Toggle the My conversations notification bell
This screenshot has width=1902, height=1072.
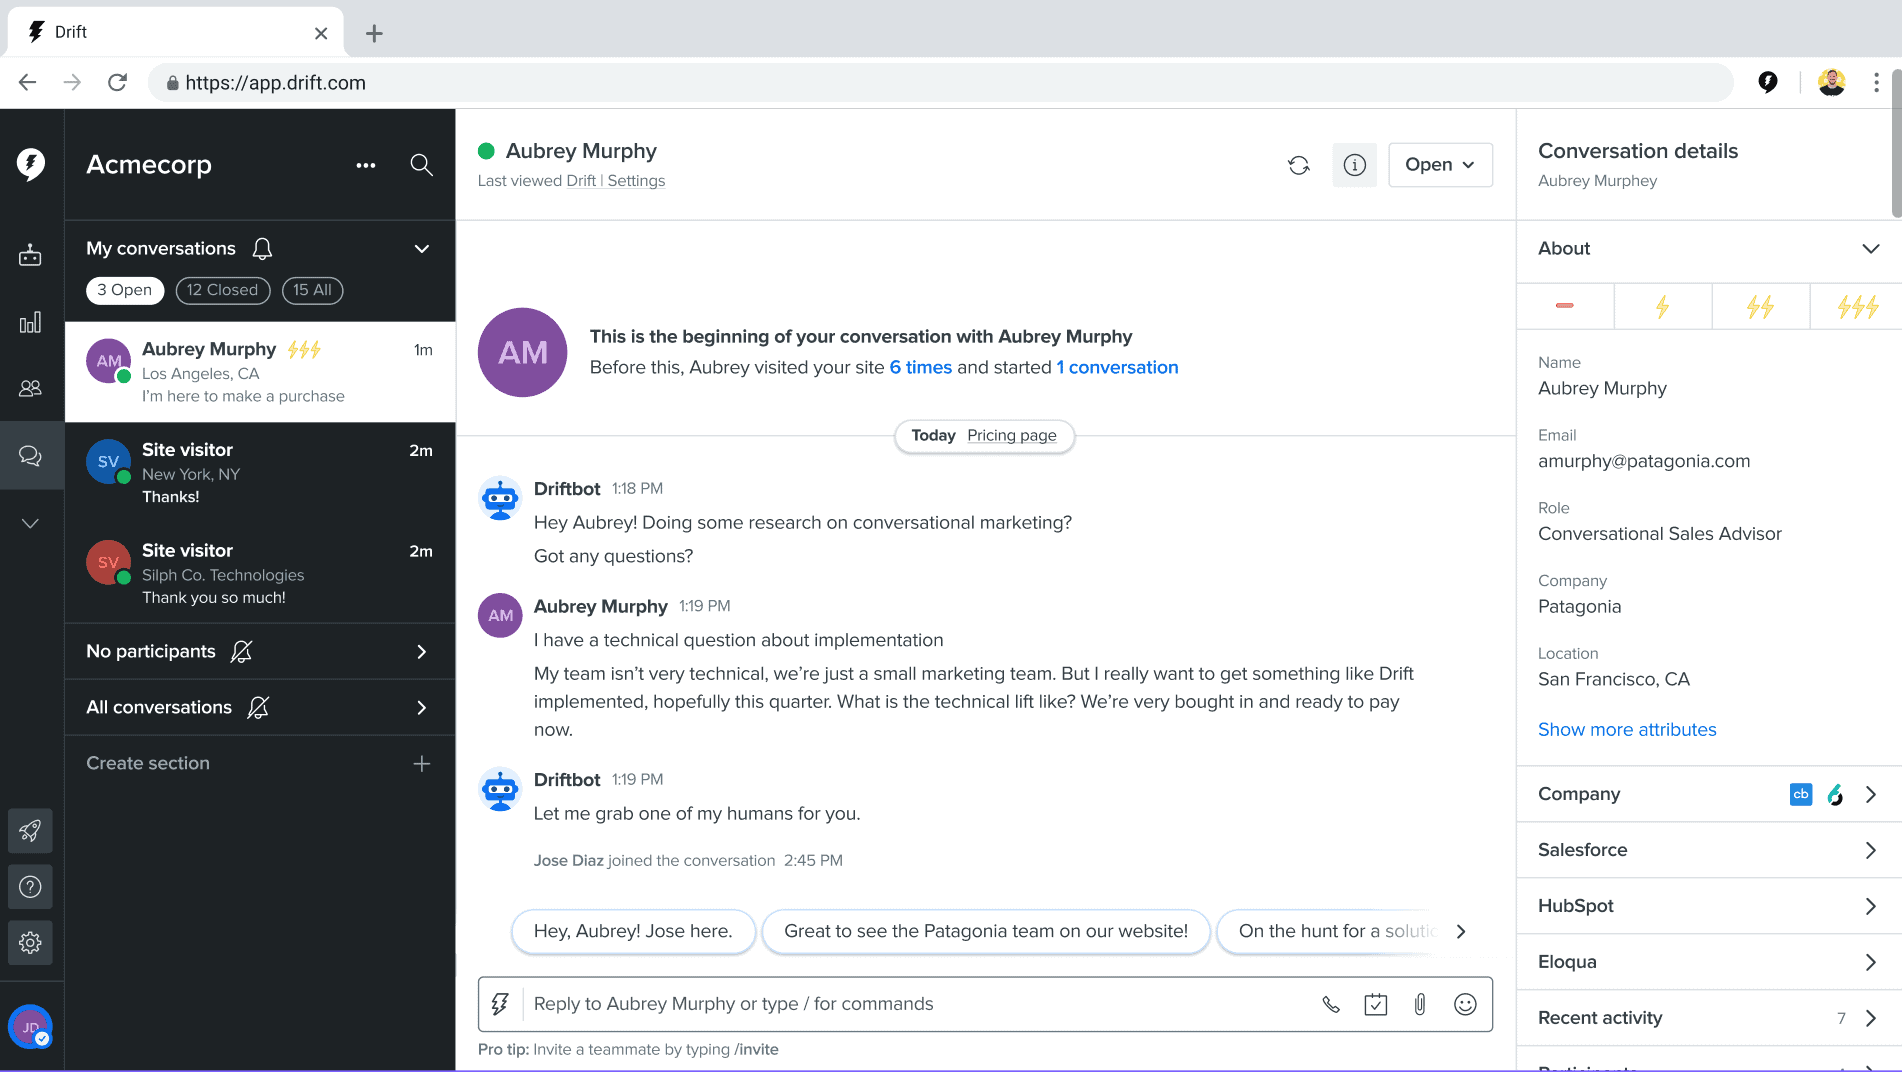tap(262, 248)
